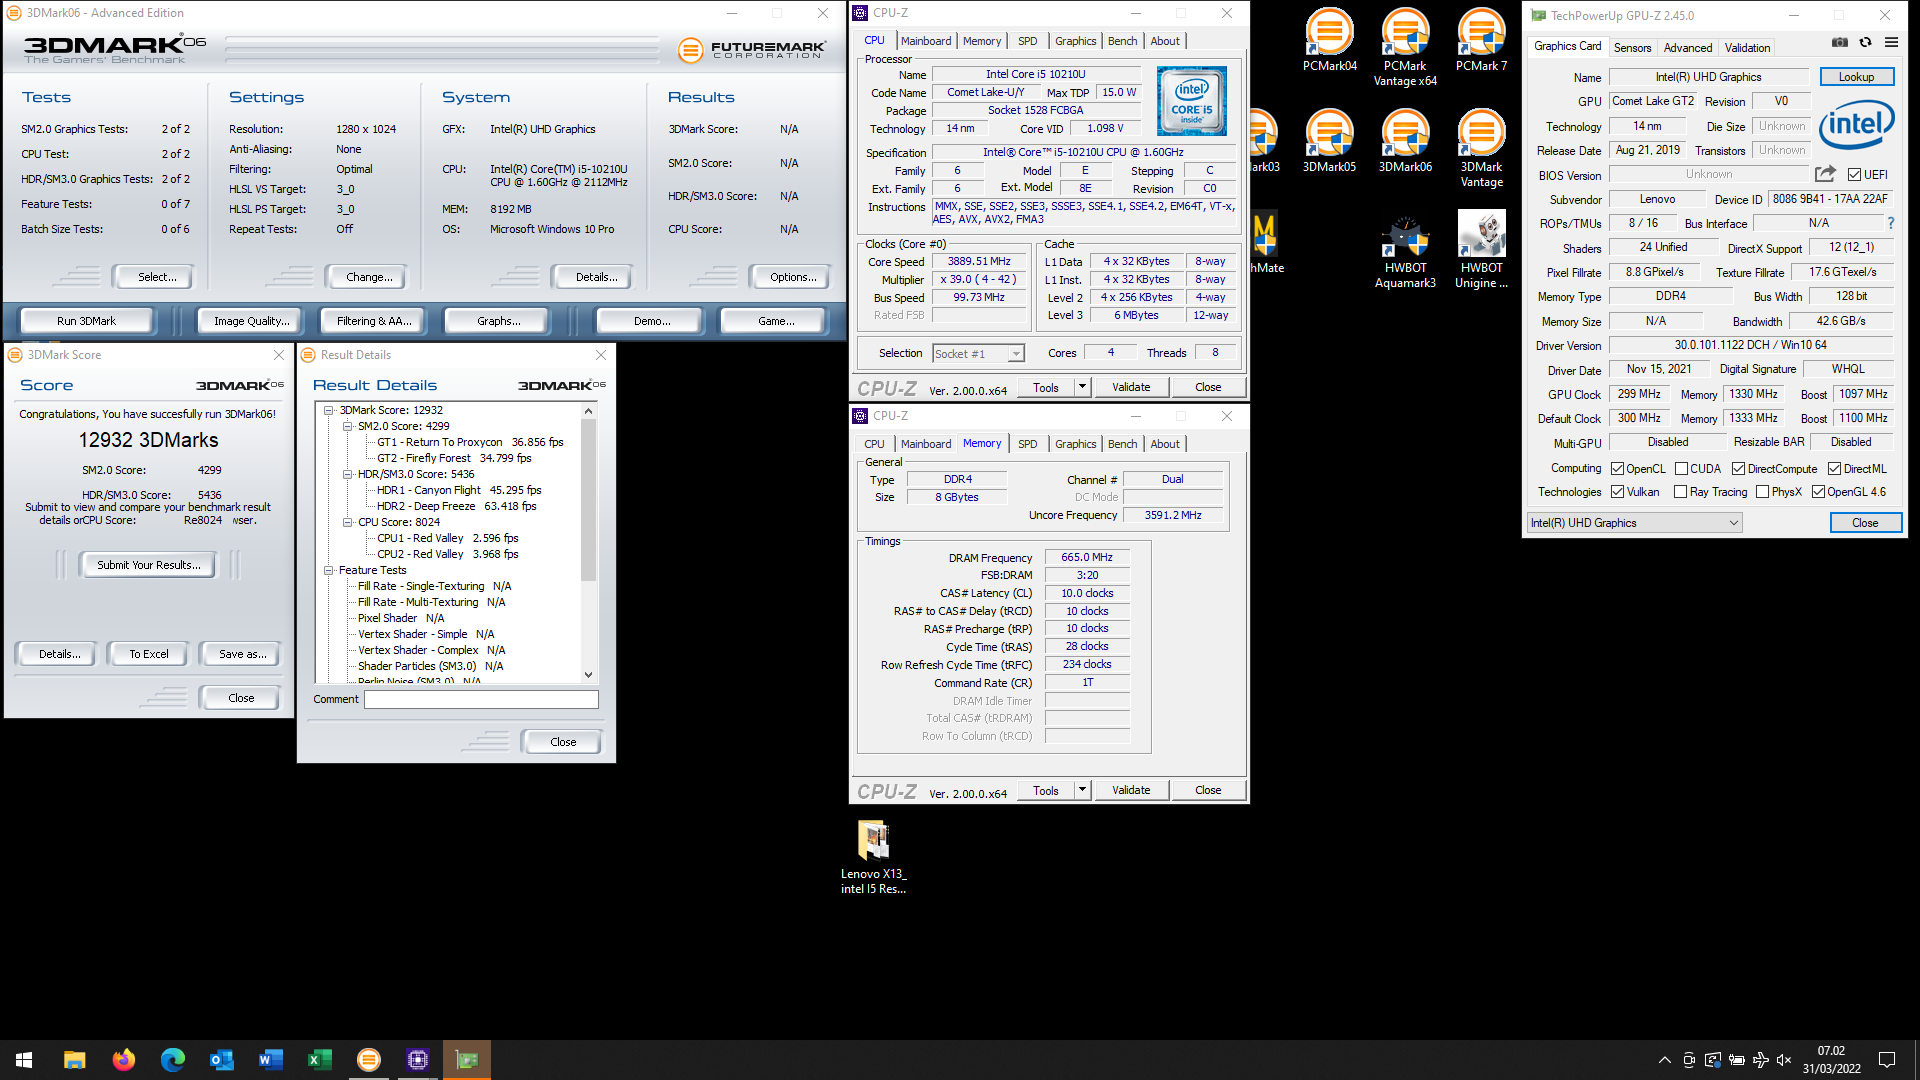Image resolution: width=1920 pixels, height=1080 pixels.
Task: Open the Bench tab in the CPU-Z processor window
Action: 1122,41
